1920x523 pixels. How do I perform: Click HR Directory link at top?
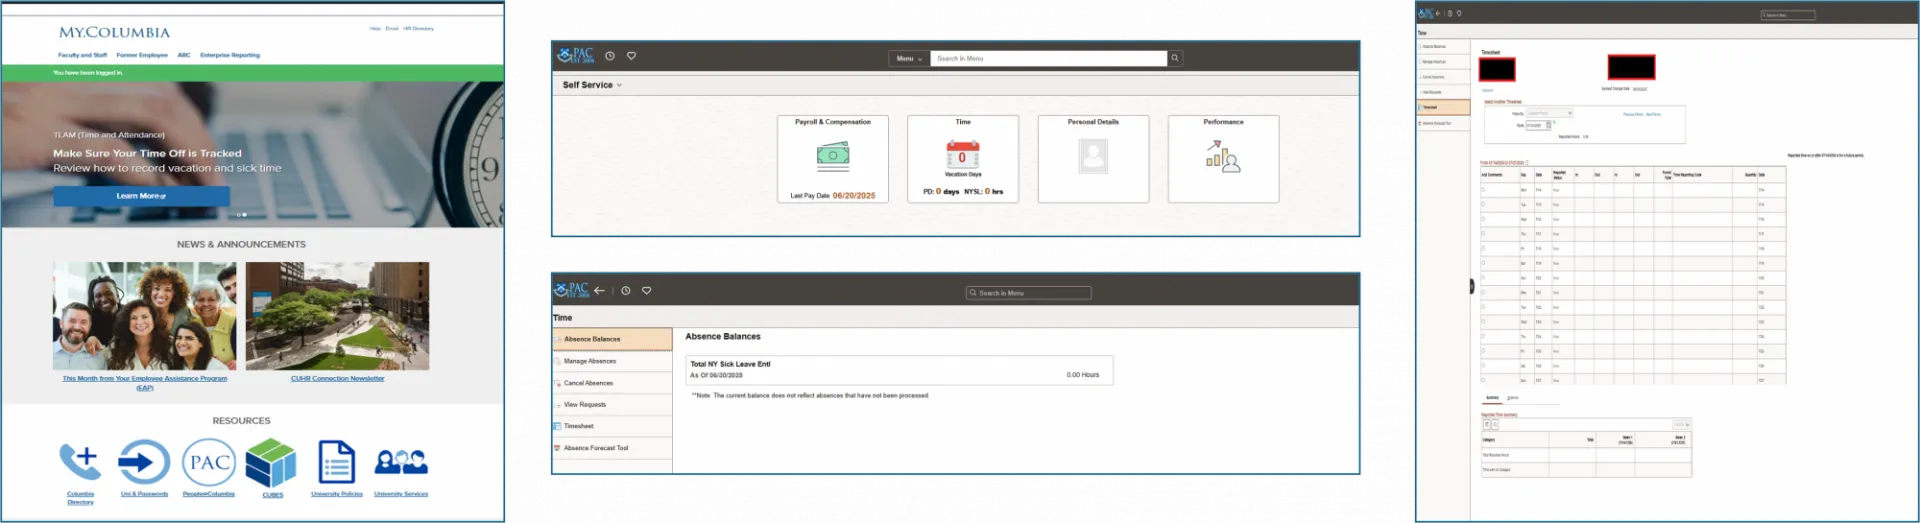pos(419,28)
